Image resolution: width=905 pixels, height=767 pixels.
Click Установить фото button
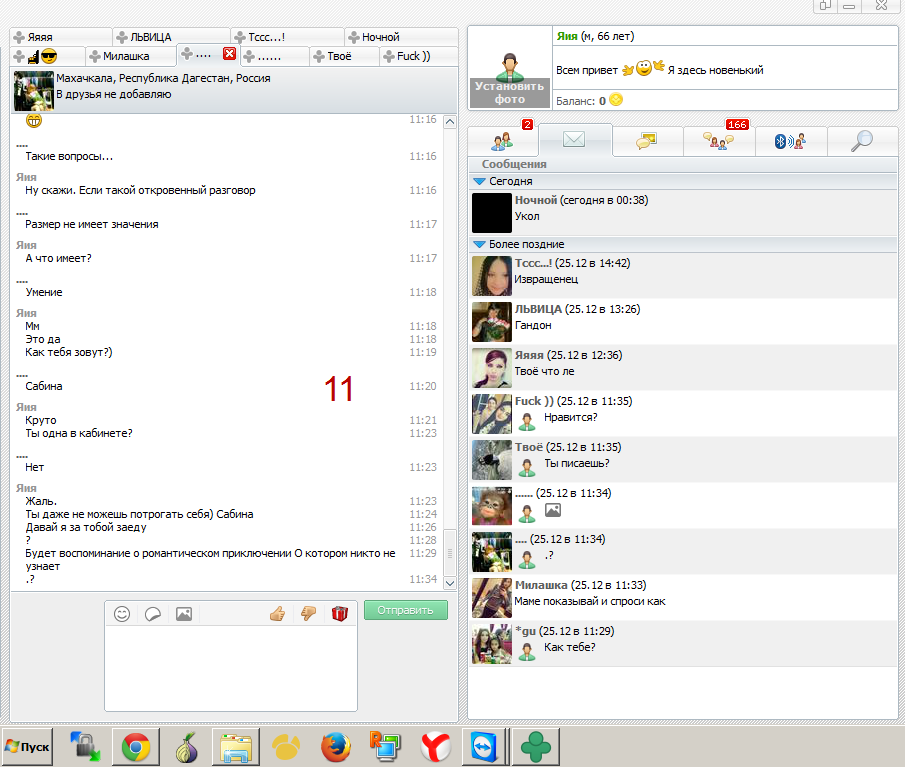[509, 92]
